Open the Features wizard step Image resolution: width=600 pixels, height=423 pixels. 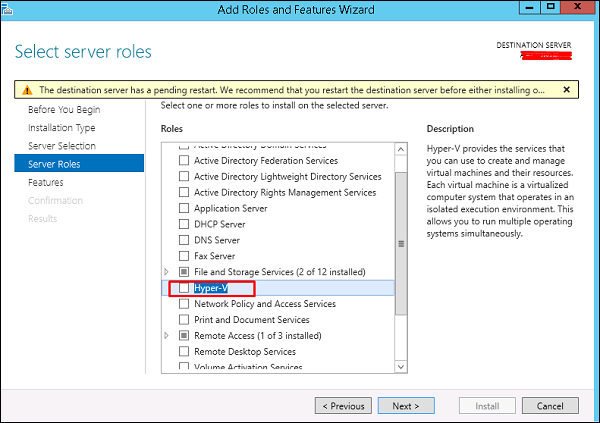46,182
